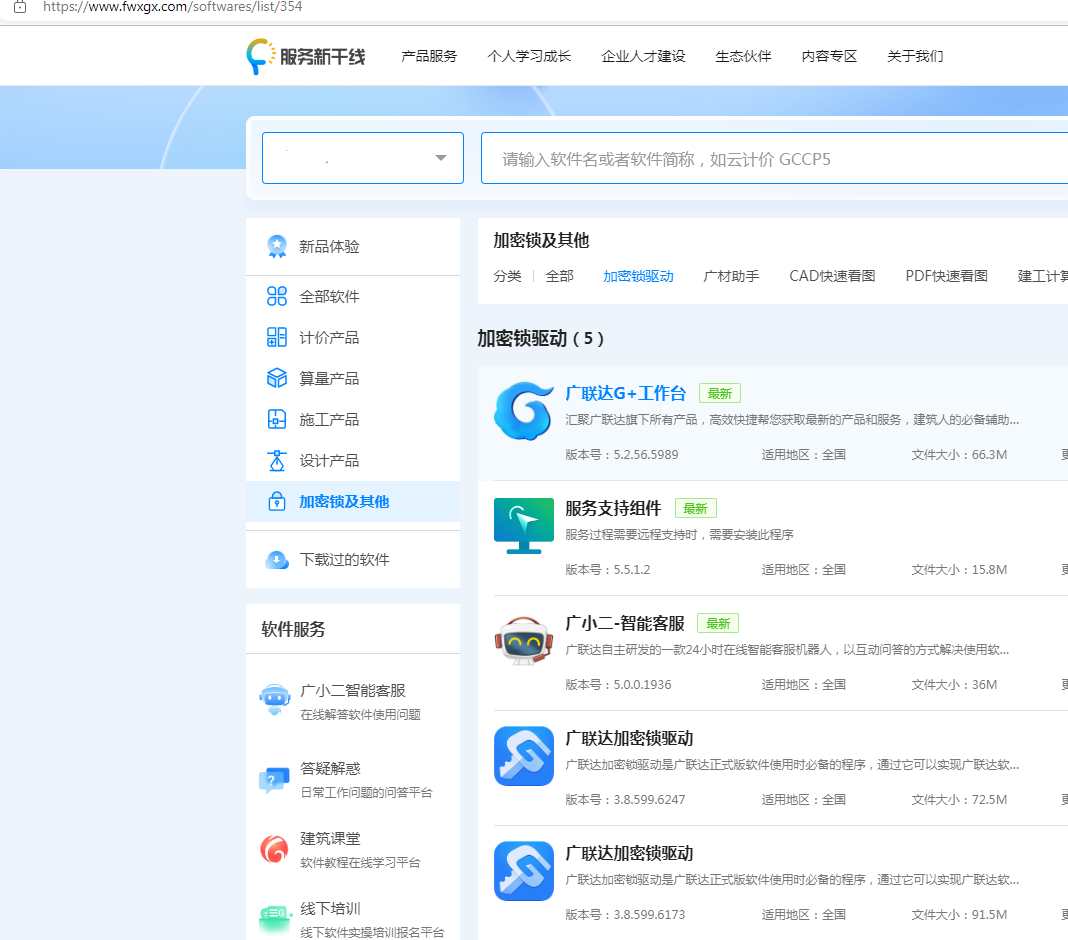Open 线下培训 service link
The height and width of the screenshot is (940, 1068).
tap(330, 909)
